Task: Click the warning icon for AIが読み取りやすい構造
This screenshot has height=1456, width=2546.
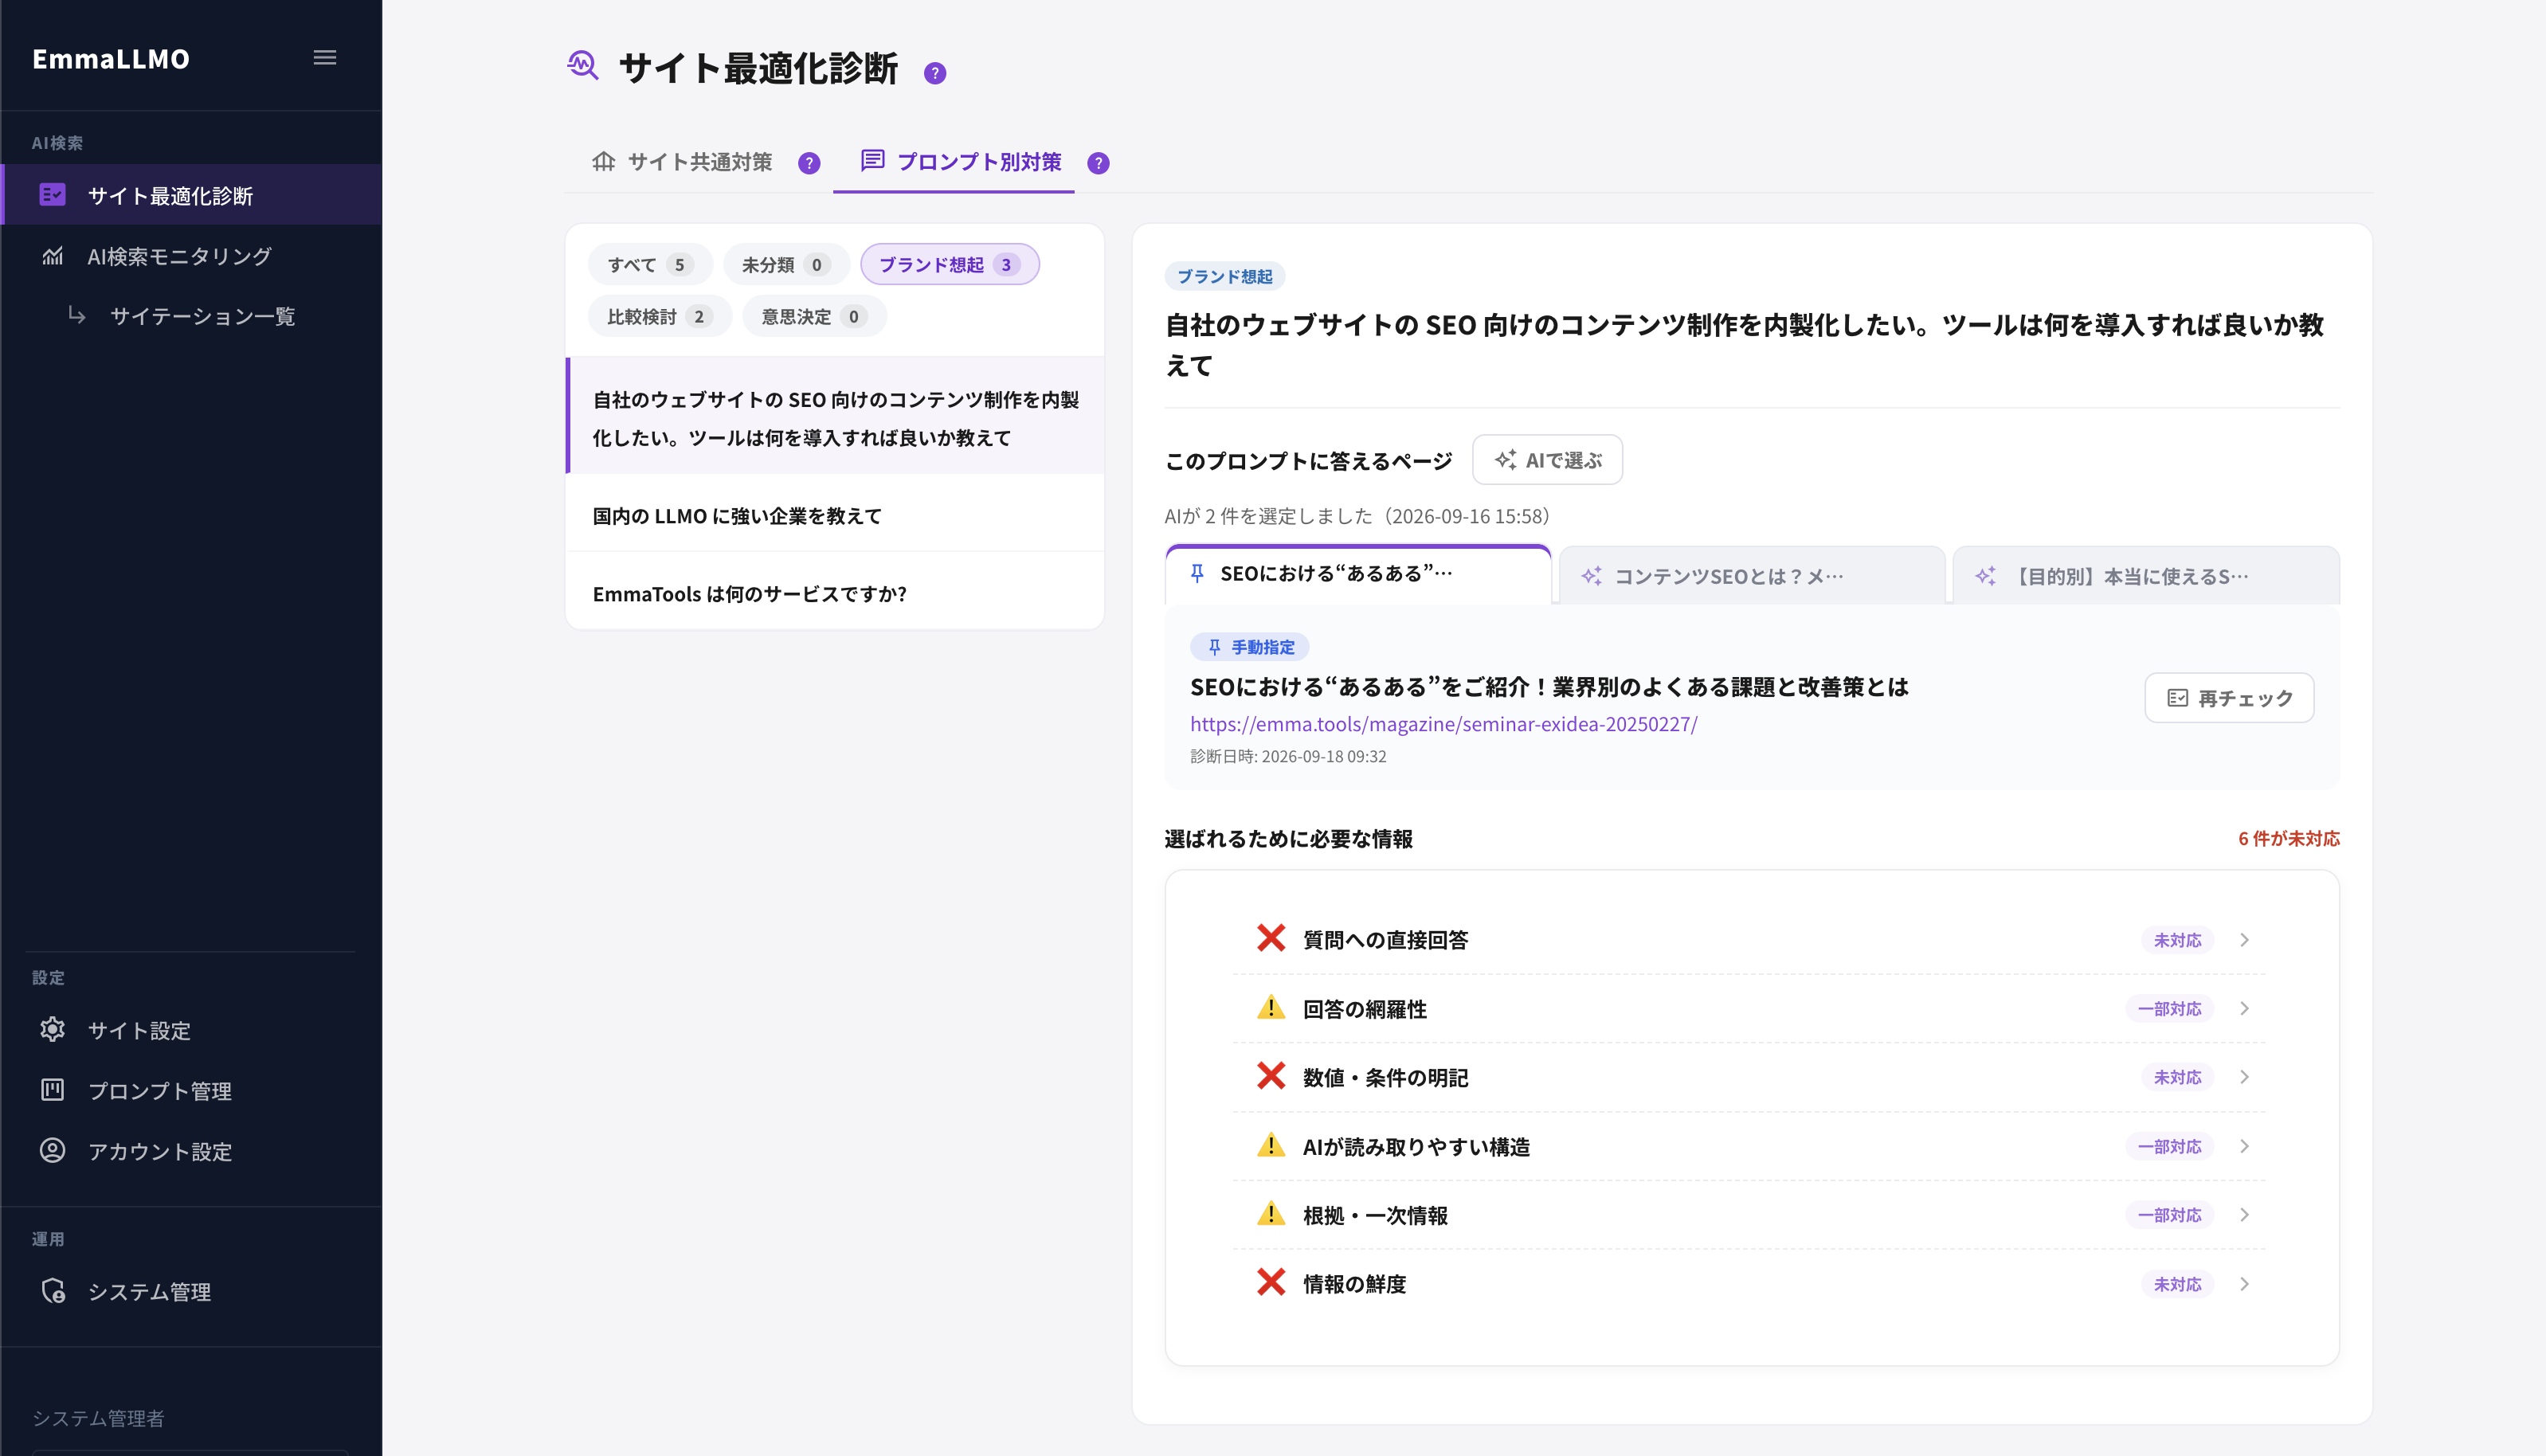Action: point(1271,1145)
